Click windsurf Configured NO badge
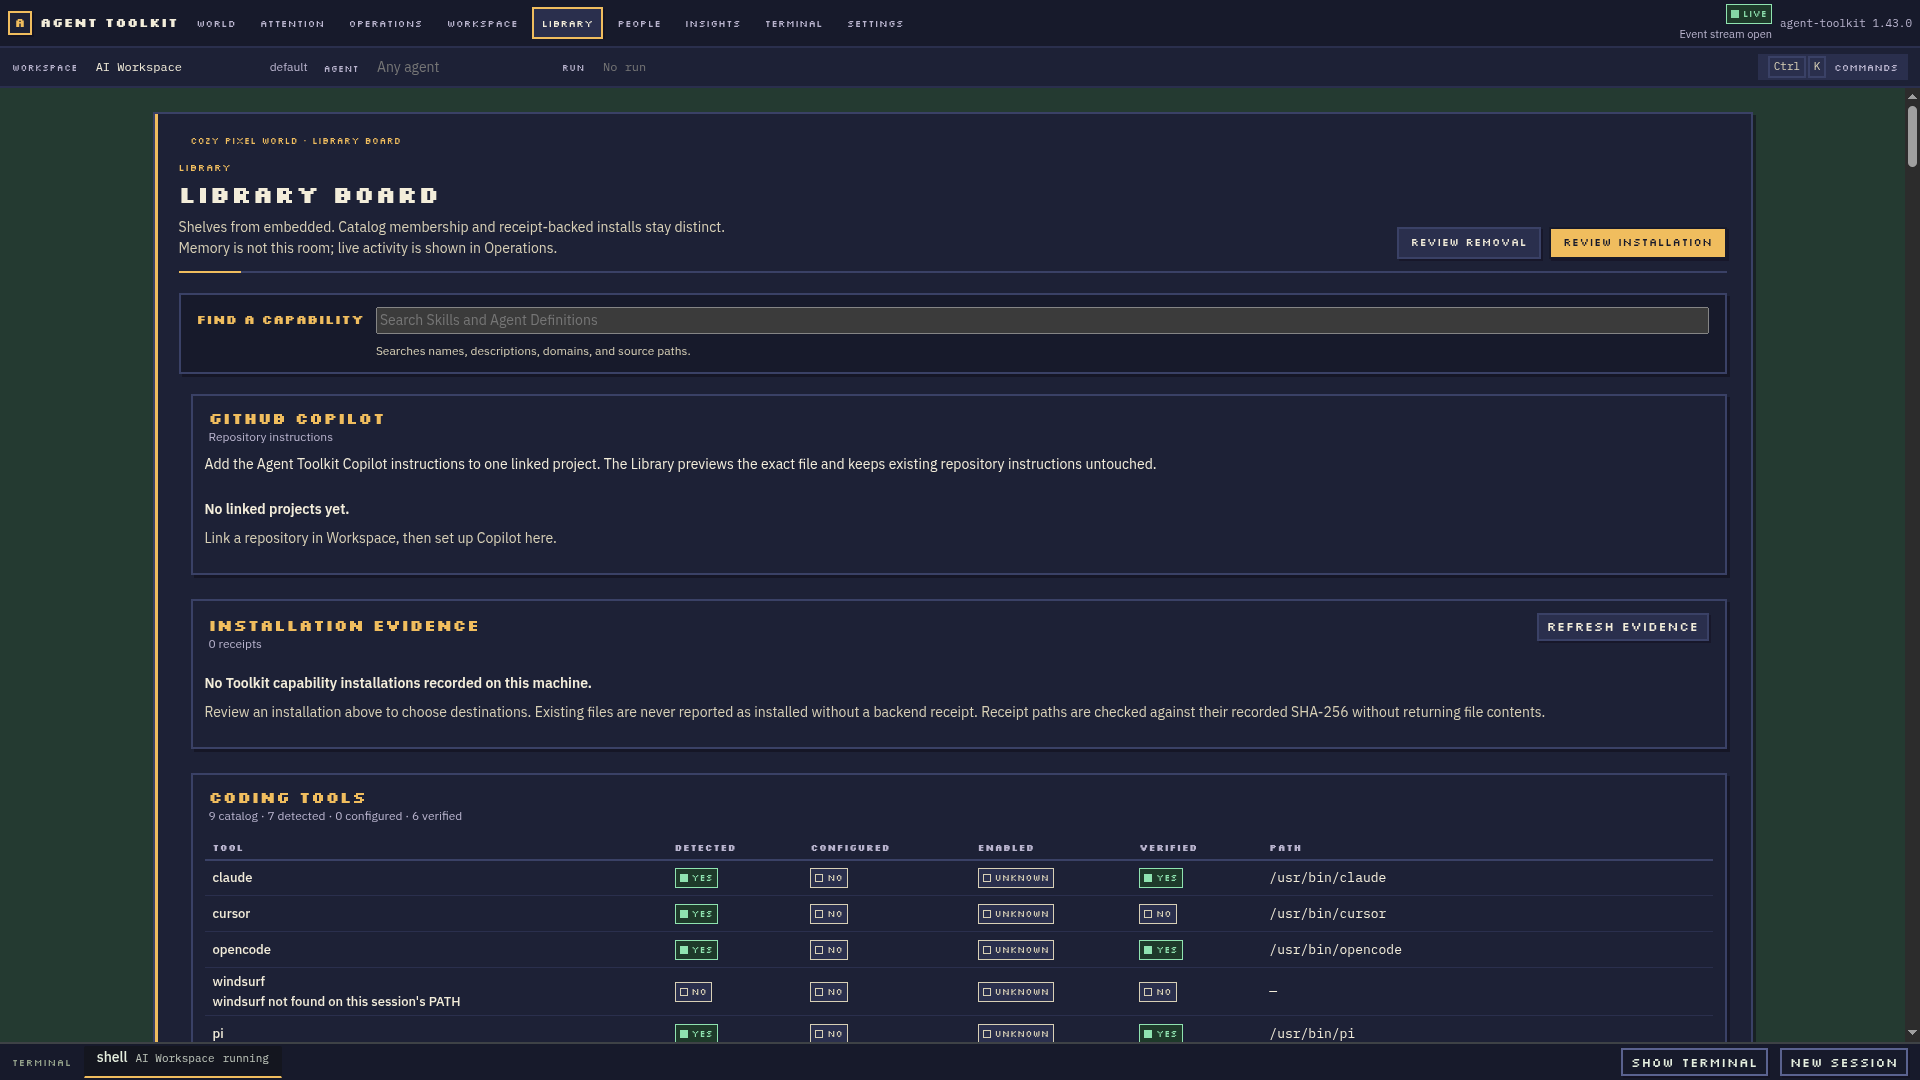 [828, 992]
